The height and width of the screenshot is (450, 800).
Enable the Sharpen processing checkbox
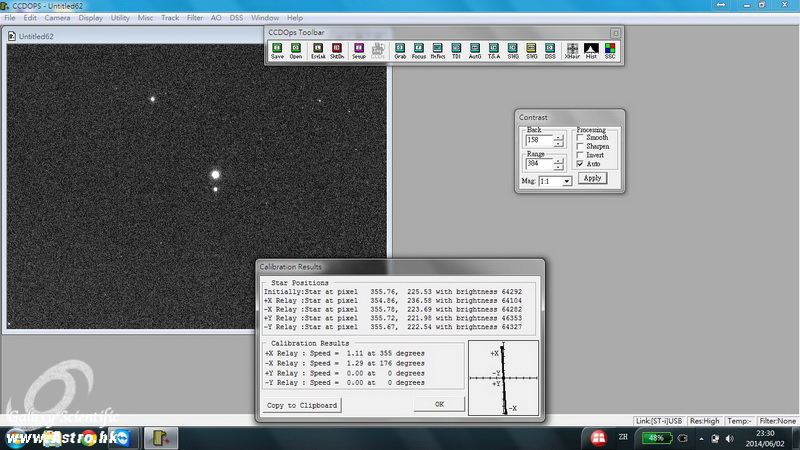tap(581, 147)
